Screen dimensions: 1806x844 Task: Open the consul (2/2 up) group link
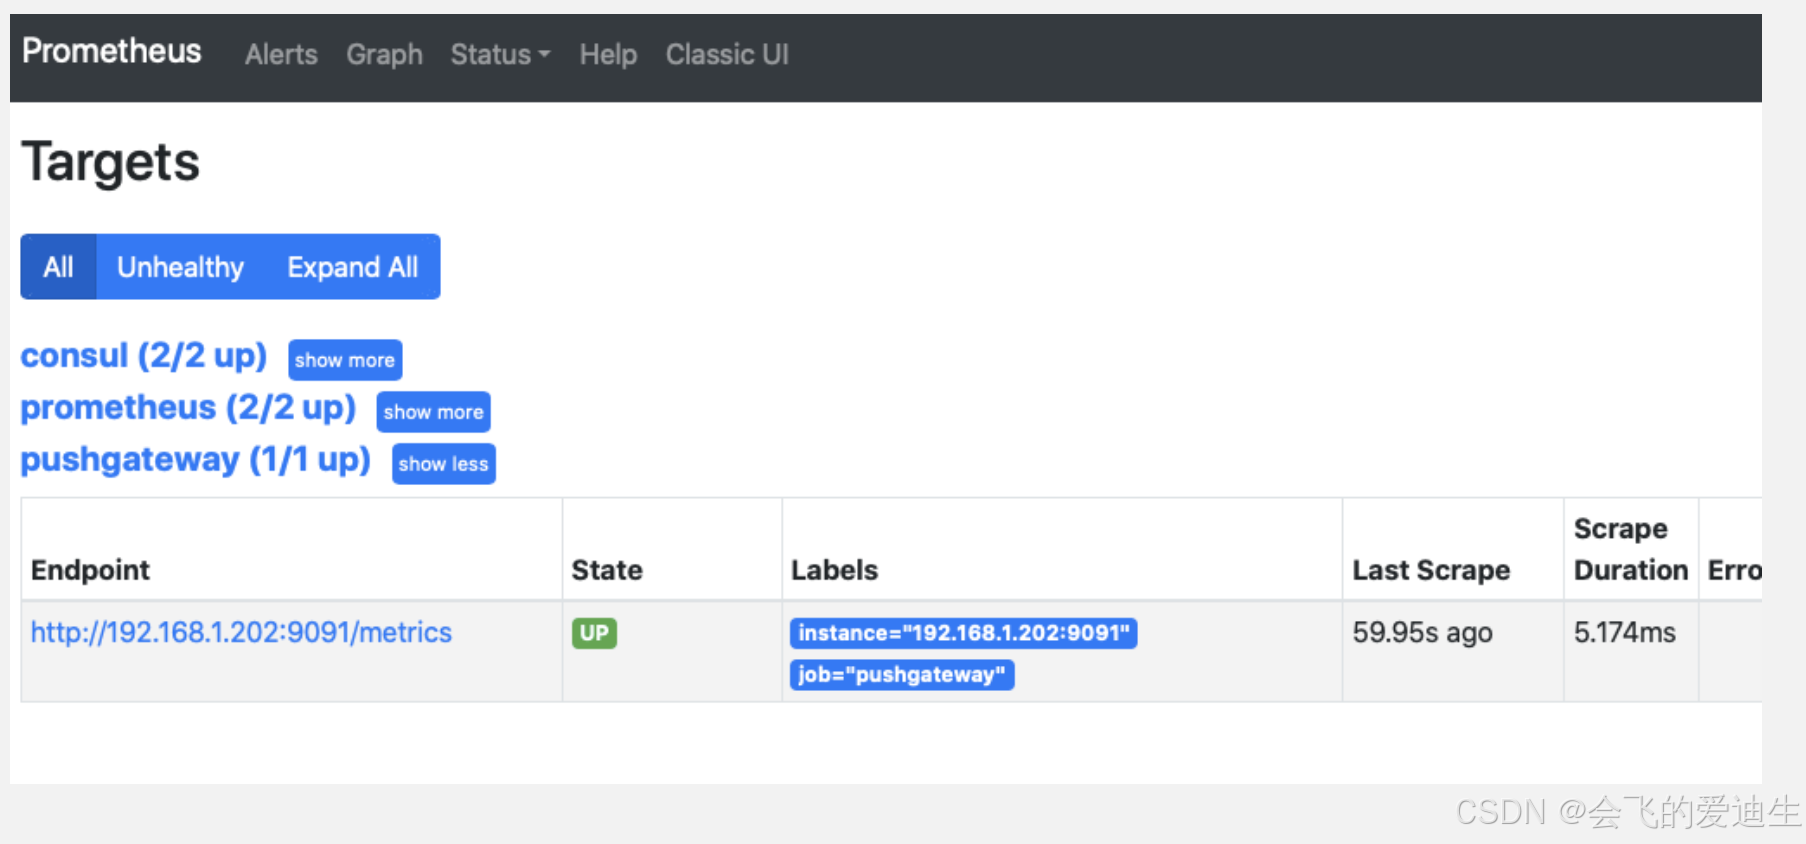tap(144, 356)
